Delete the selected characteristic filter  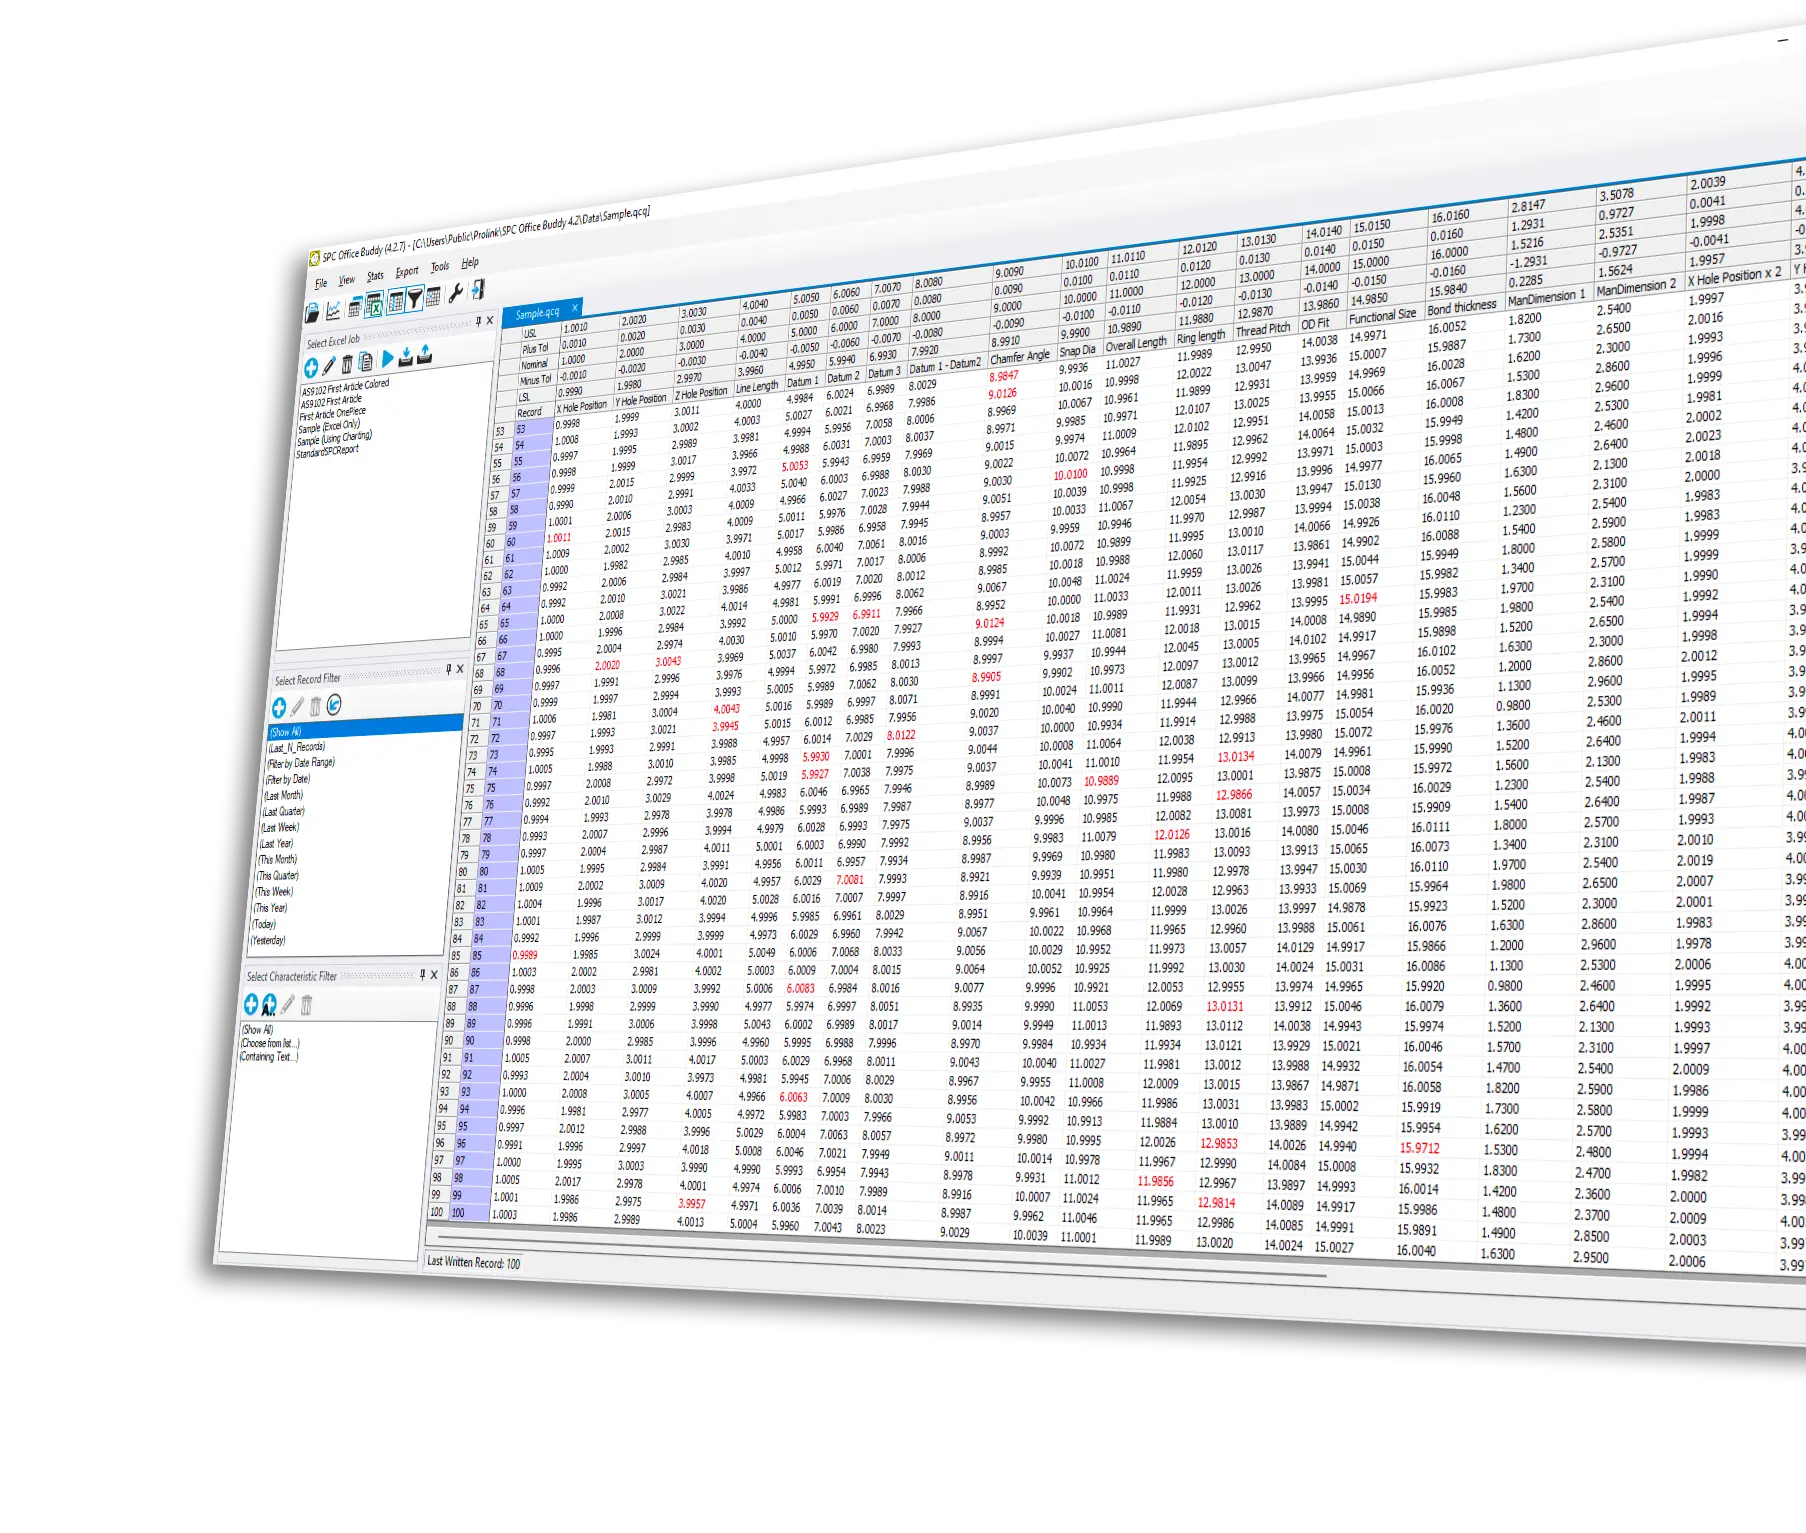(306, 1005)
